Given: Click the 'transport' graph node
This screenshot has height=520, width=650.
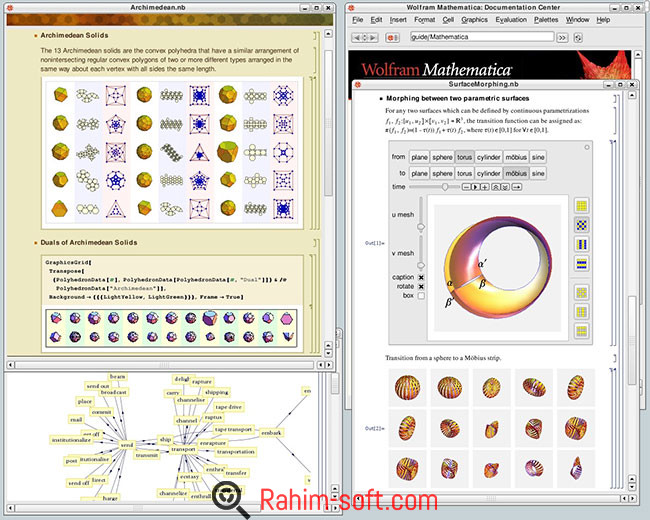Looking at the screenshot, I should pos(183,449).
